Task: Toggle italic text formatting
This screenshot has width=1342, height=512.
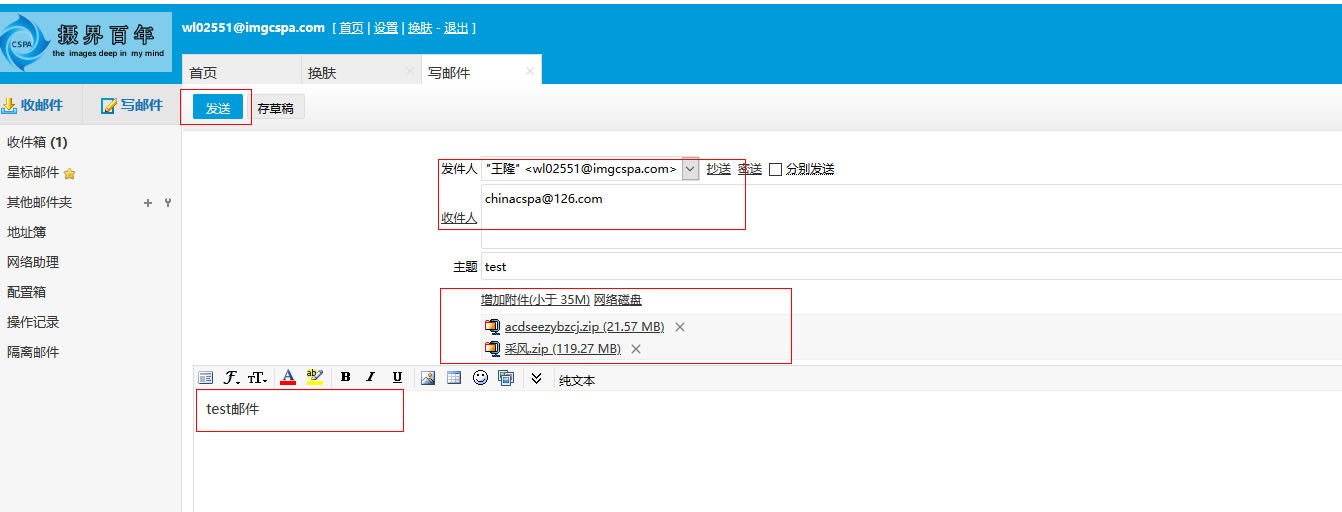Action: coord(371,378)
